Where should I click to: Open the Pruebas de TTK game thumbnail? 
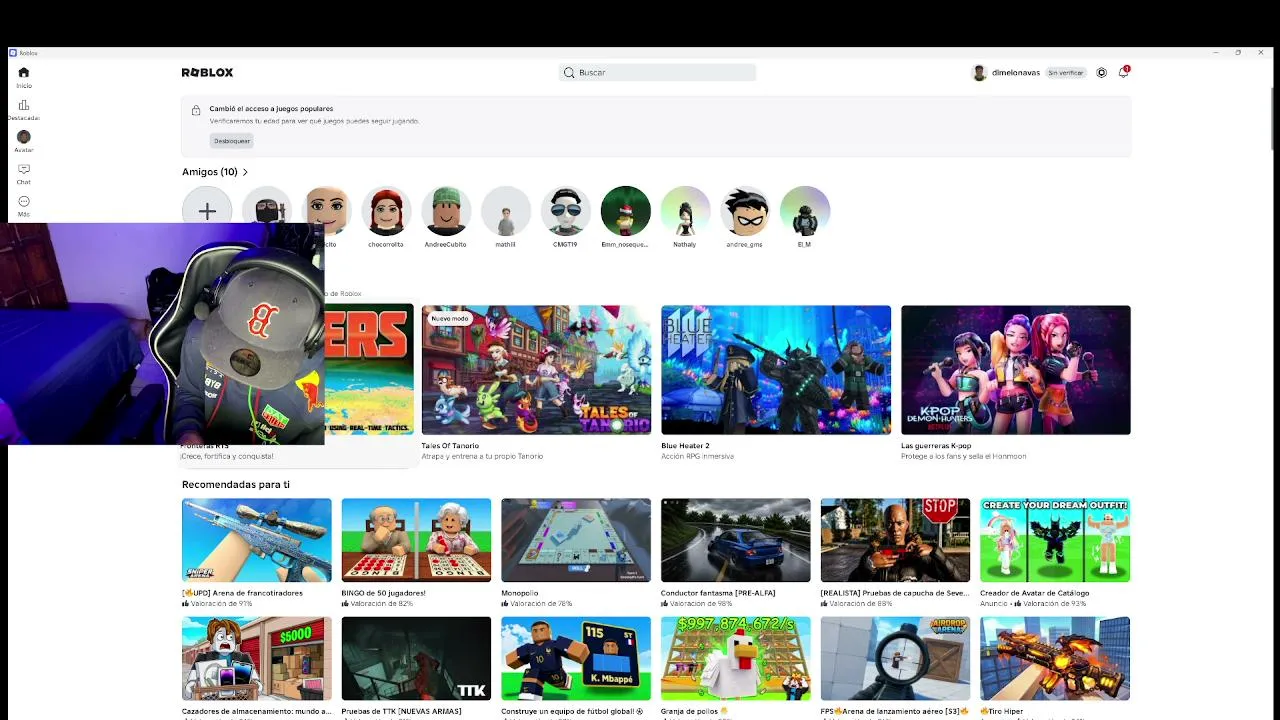click(416, 658)
